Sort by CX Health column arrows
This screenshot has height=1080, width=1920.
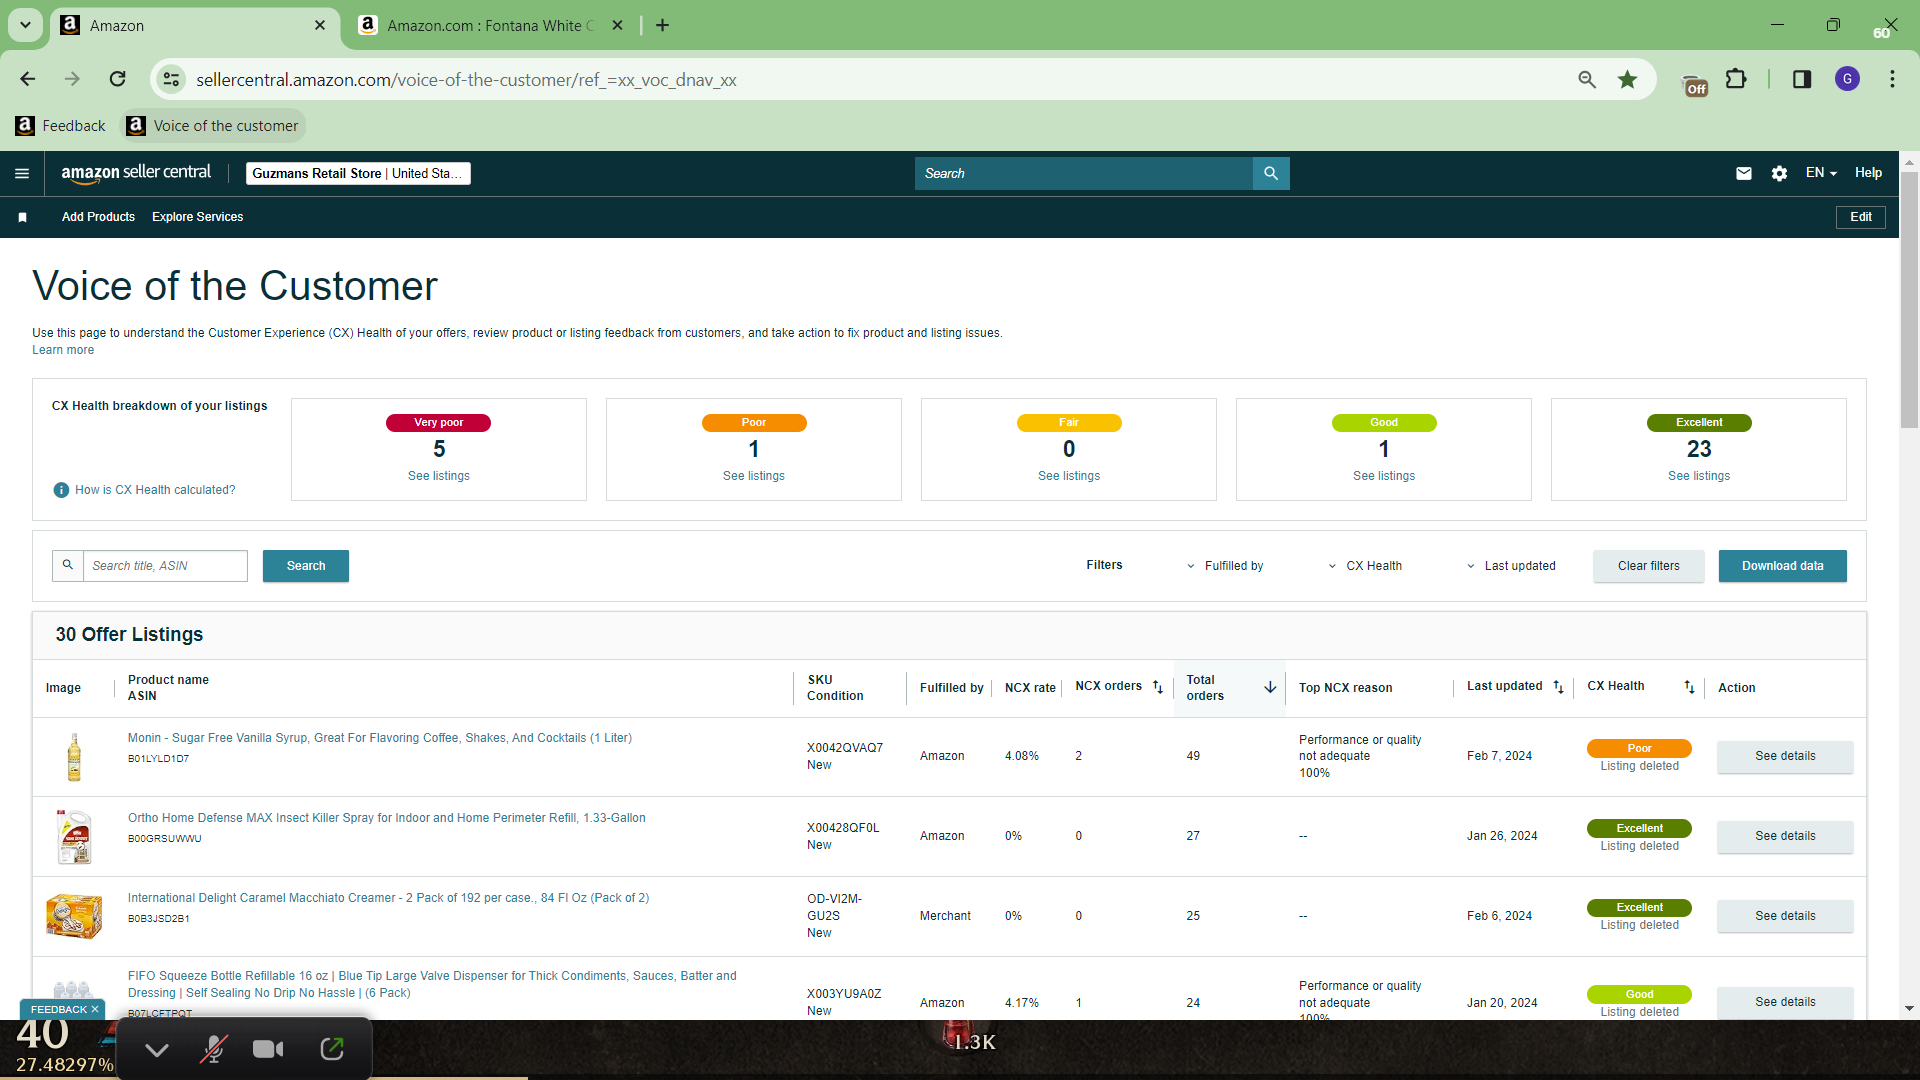coord(1689,687)
